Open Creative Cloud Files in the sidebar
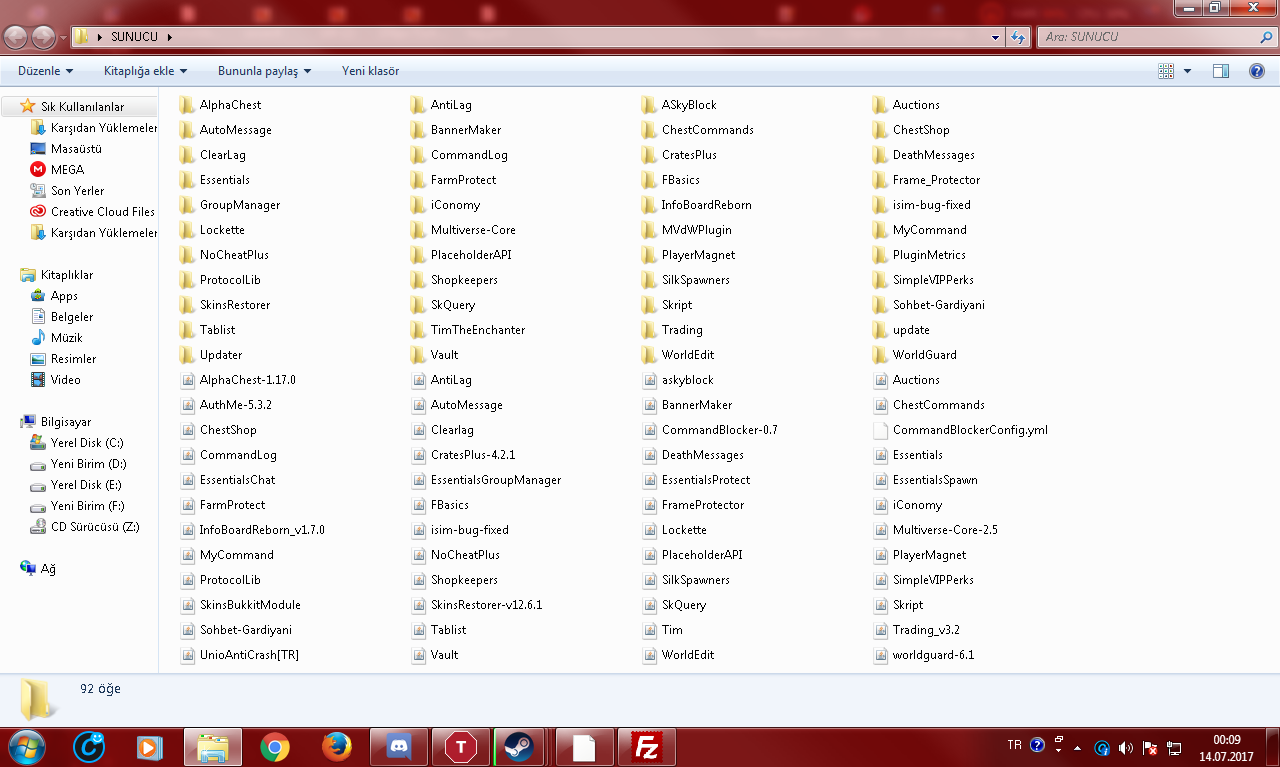This screenshot has width=1280, height=767. [103, 212]
